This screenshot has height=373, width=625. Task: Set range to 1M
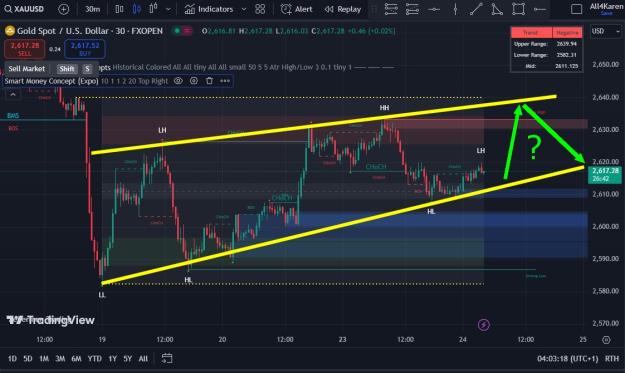tap(44, 359)
